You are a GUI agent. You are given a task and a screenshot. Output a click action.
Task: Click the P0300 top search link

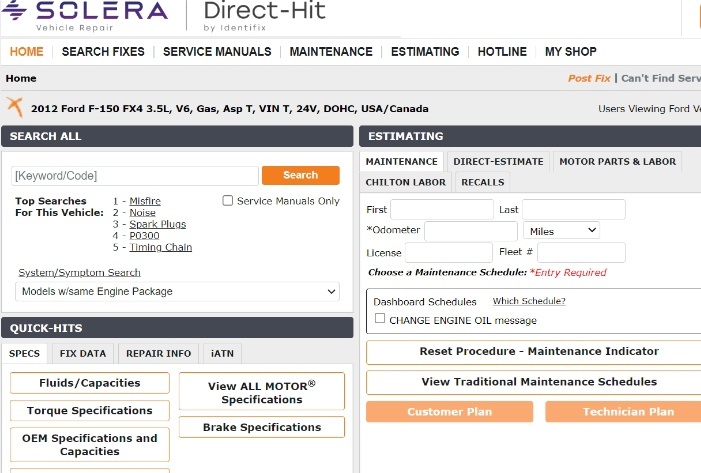pos(144,236)
